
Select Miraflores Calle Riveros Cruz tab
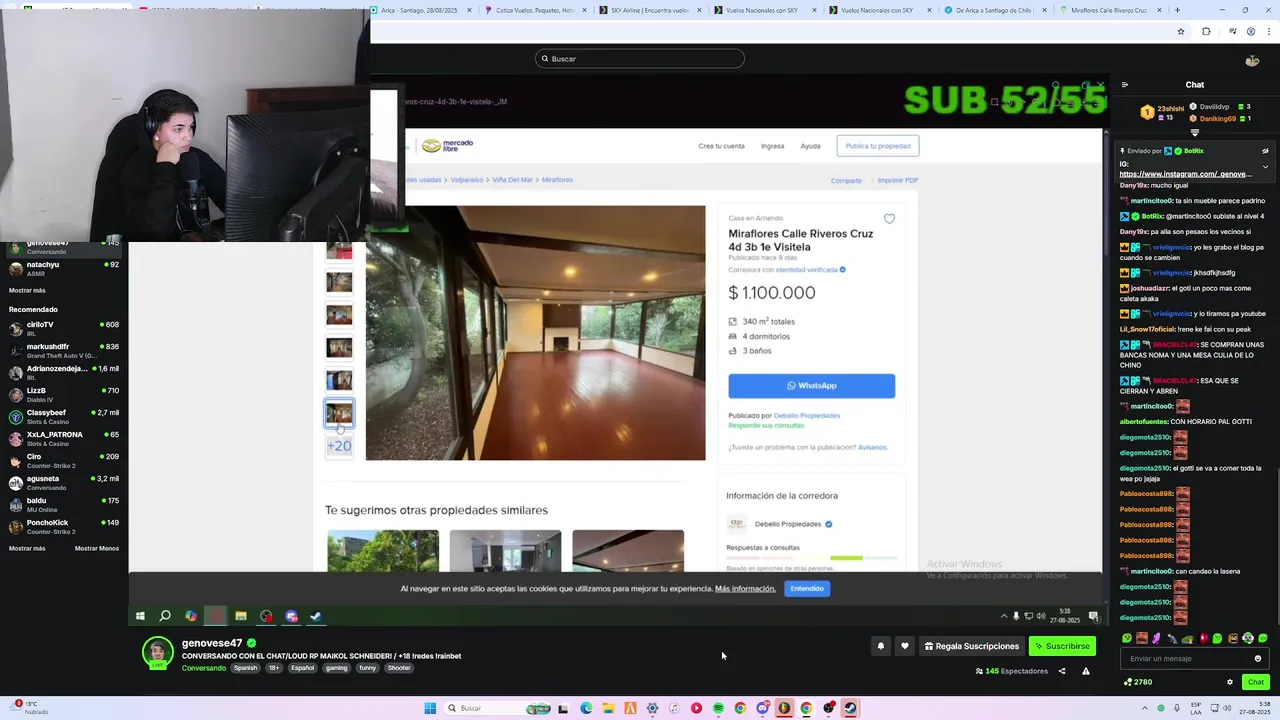point(1108,10)
